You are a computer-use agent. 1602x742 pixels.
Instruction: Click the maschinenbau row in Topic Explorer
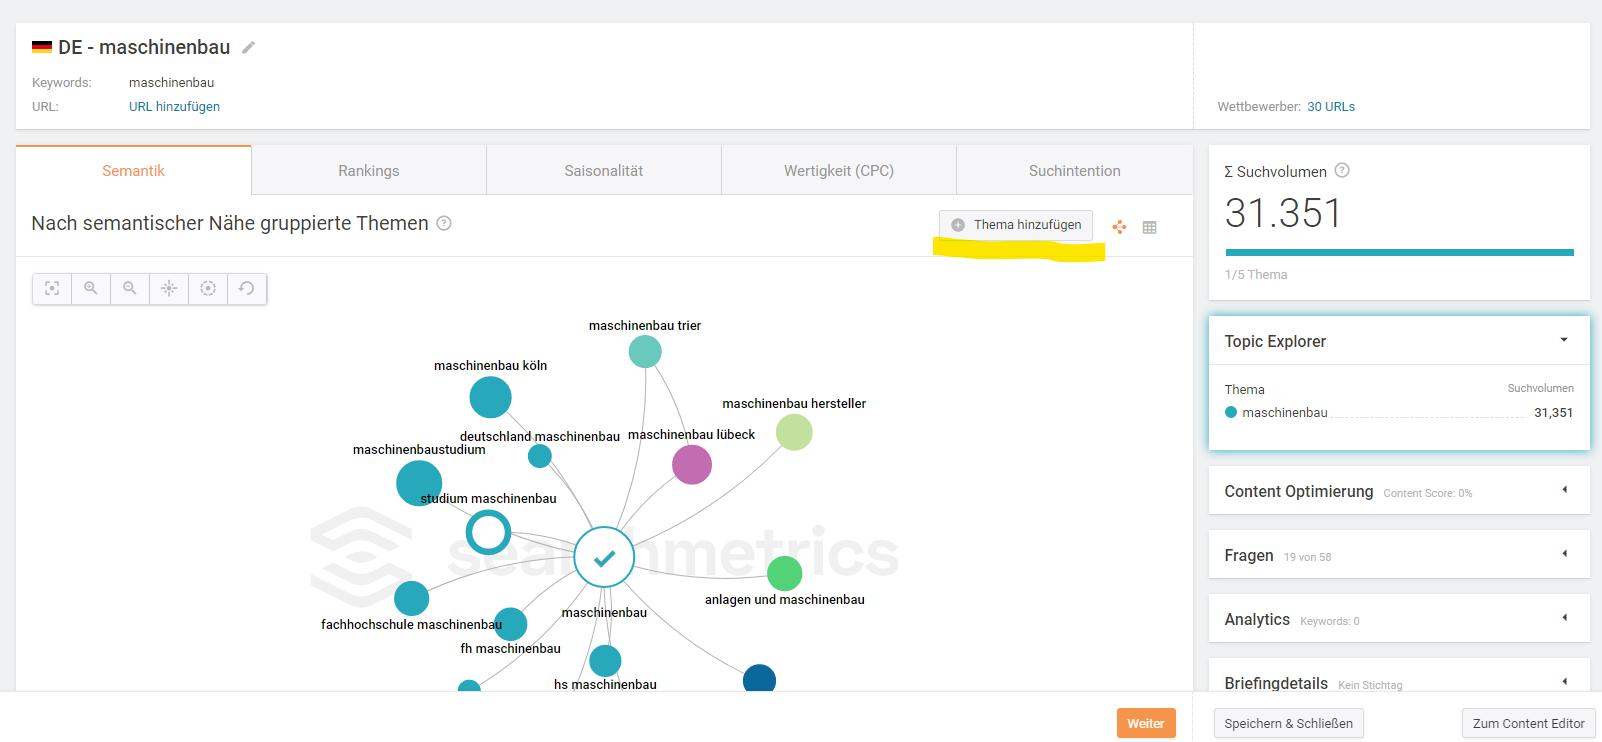(1399, 413)
